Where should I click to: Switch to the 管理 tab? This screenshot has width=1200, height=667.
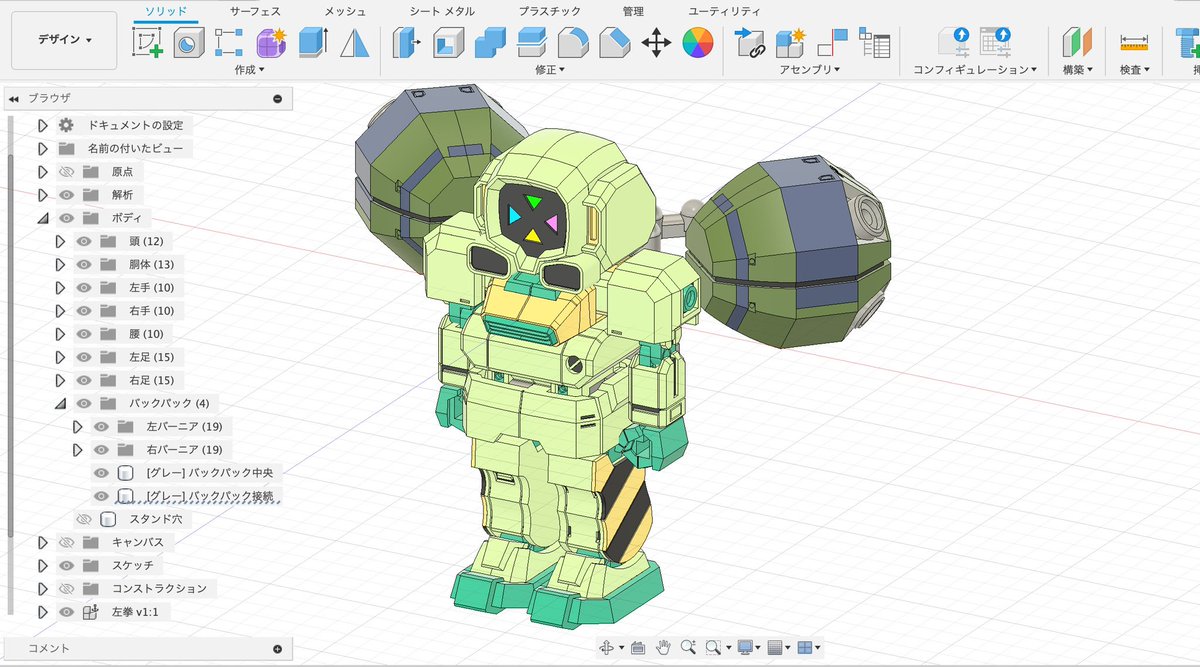633,11
